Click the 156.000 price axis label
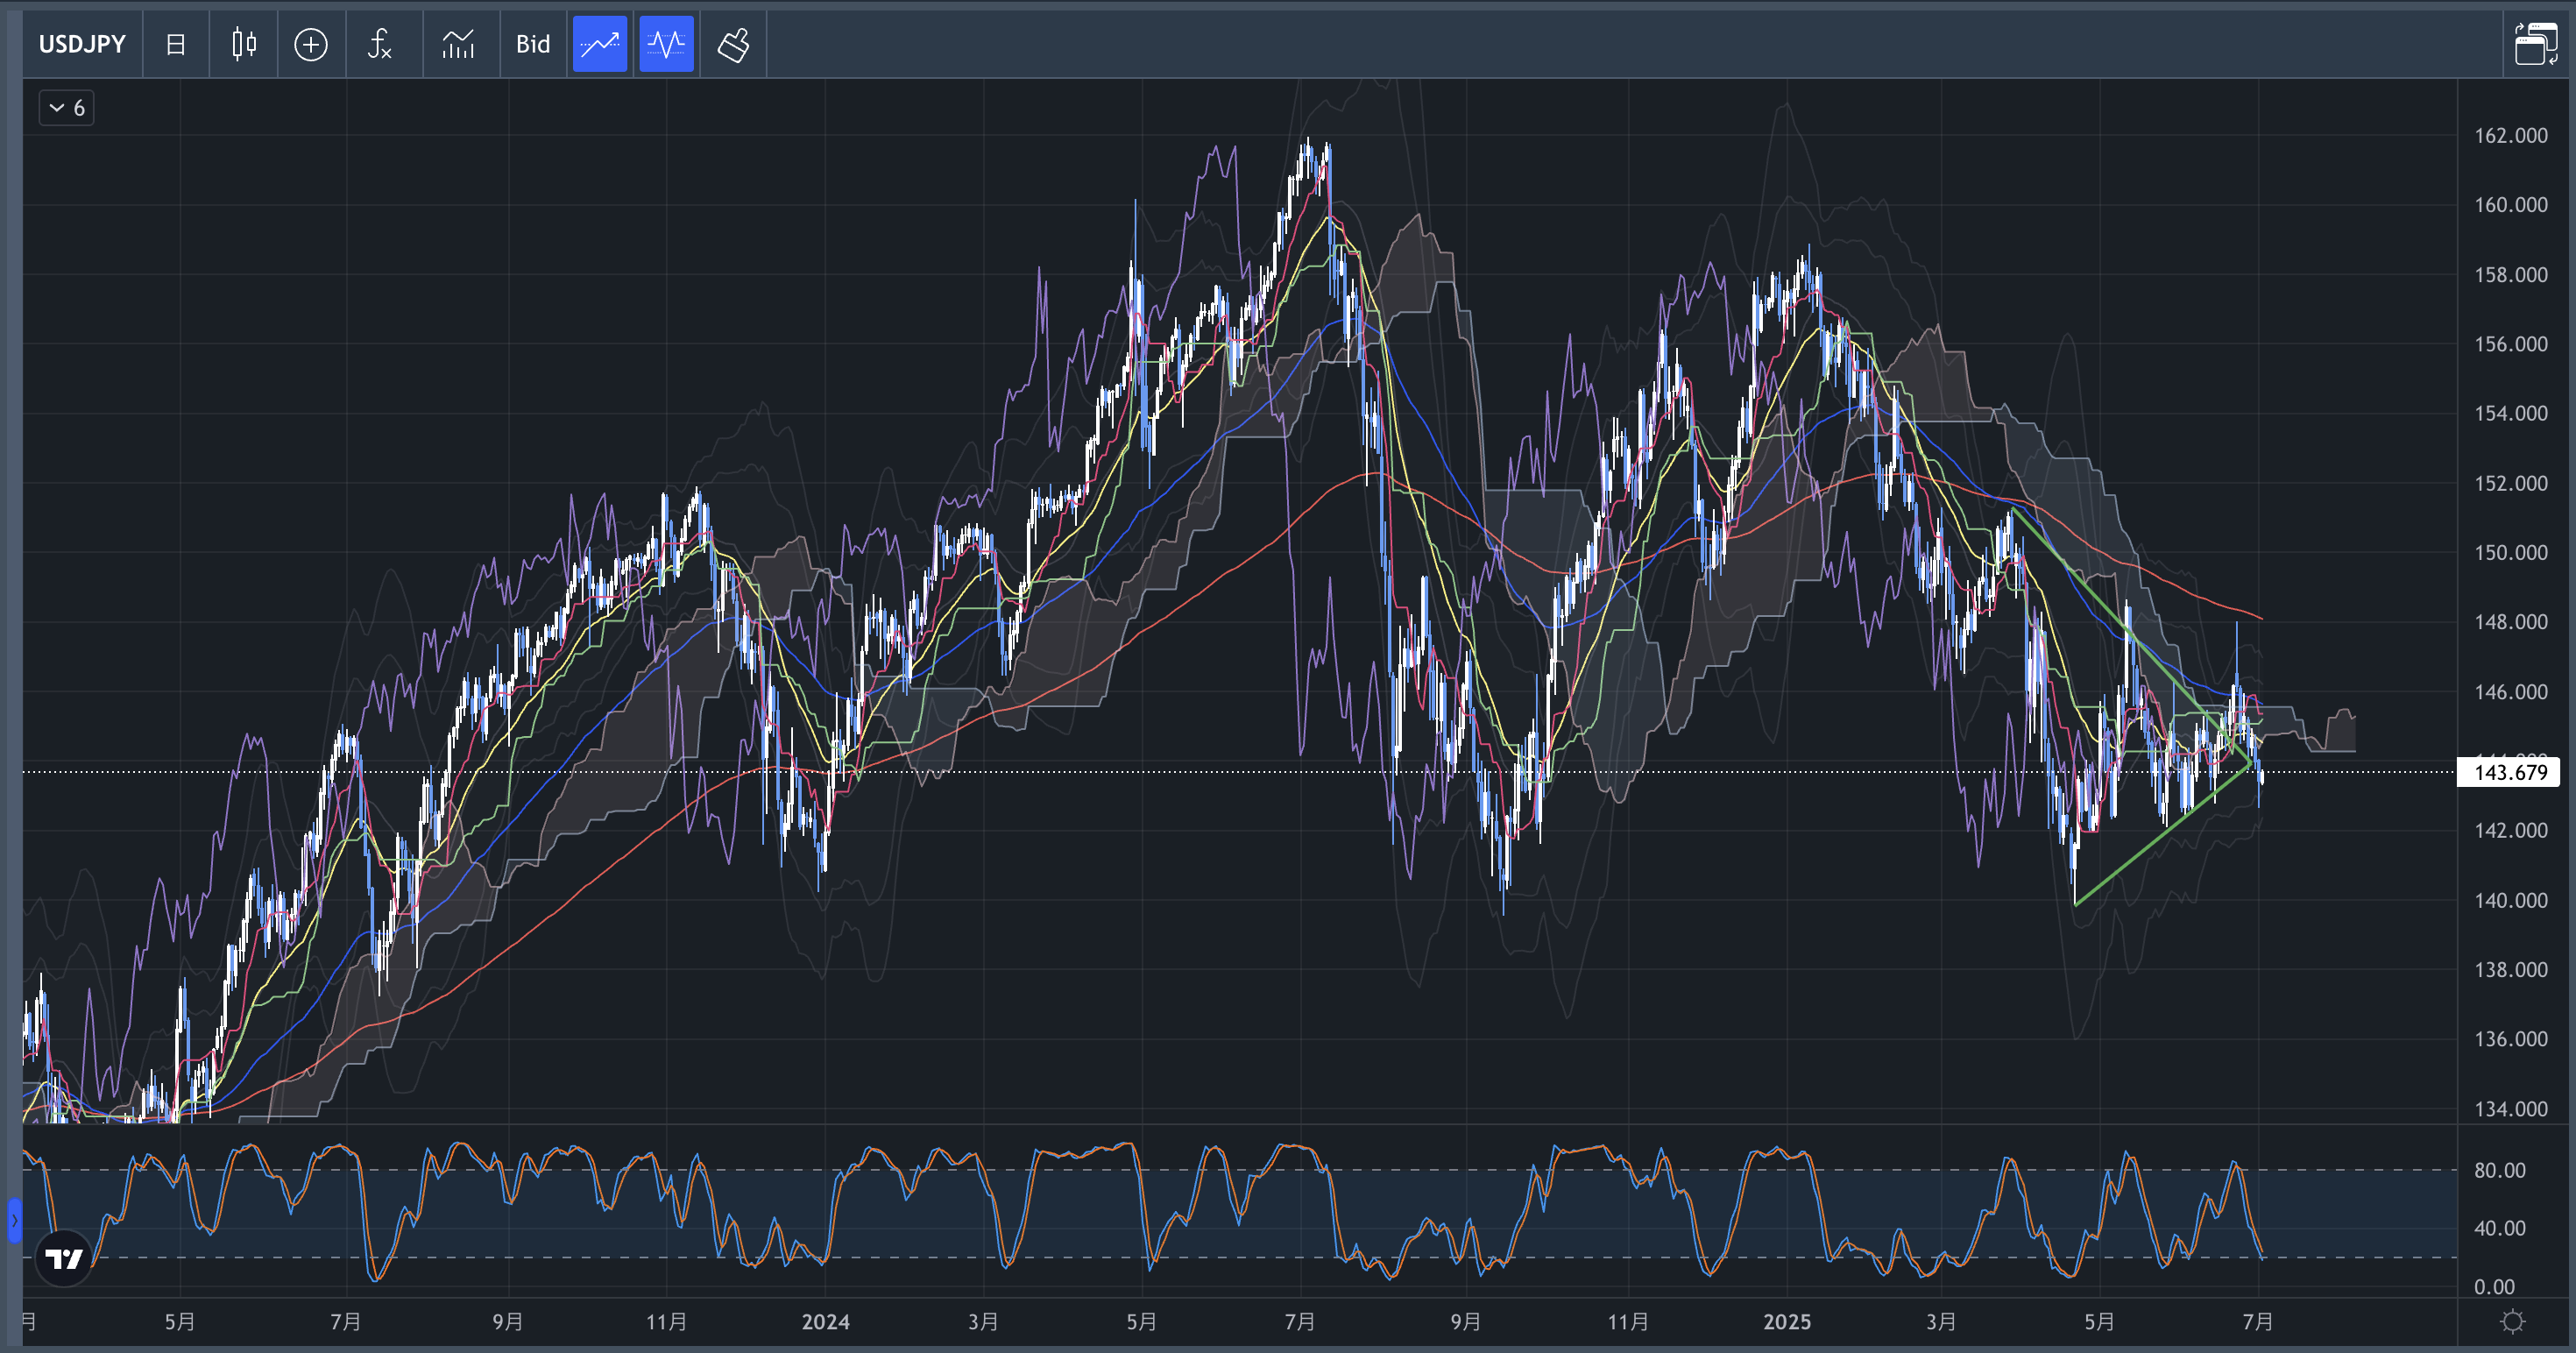Image resolution: width=2576 pixels, height=1353 pixels. click(2510, 344)
